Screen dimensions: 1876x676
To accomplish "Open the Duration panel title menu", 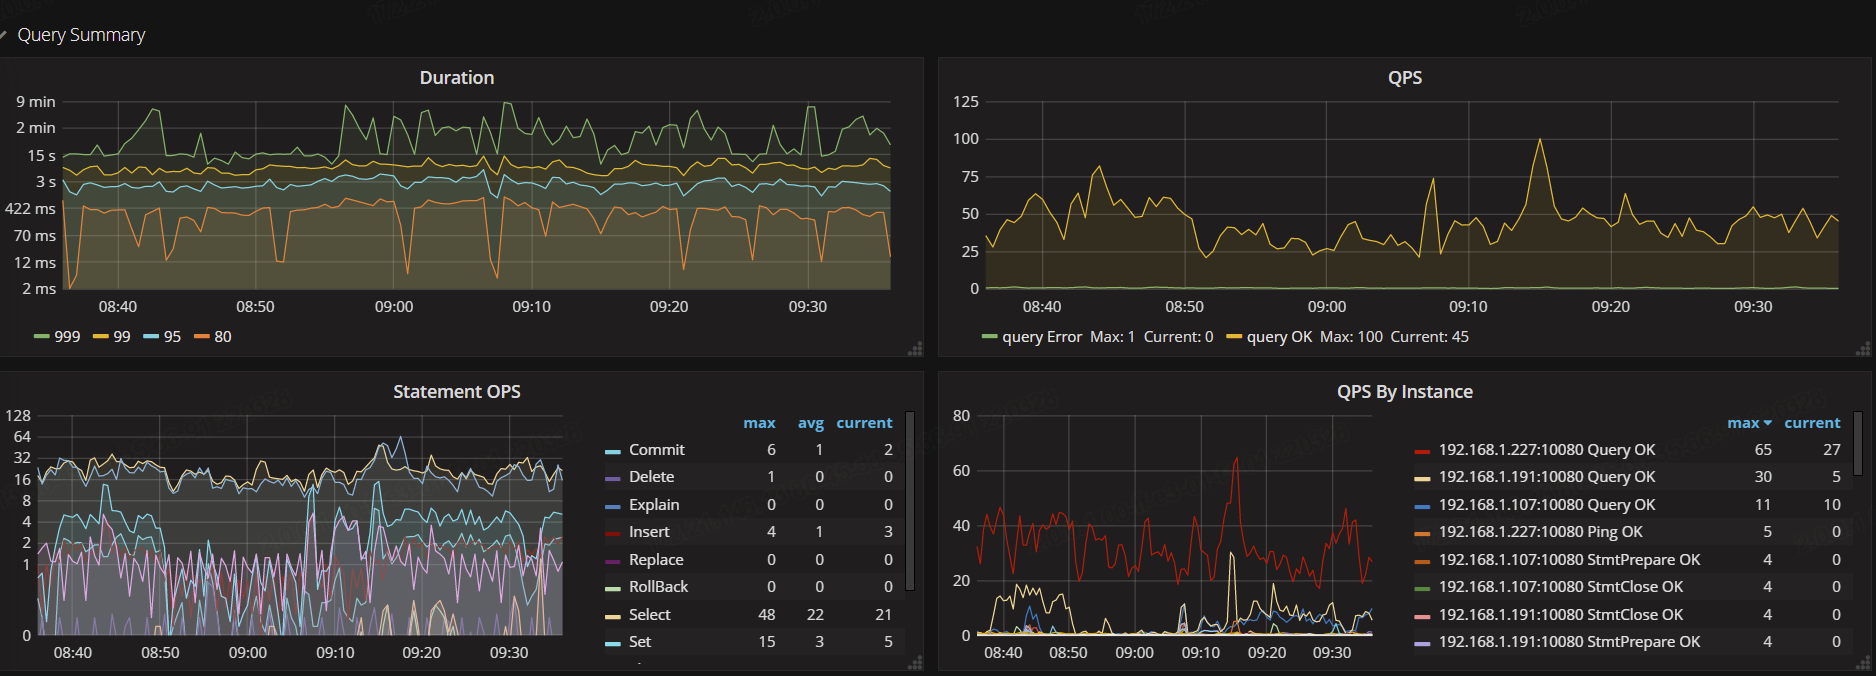I will coord(456,78).
